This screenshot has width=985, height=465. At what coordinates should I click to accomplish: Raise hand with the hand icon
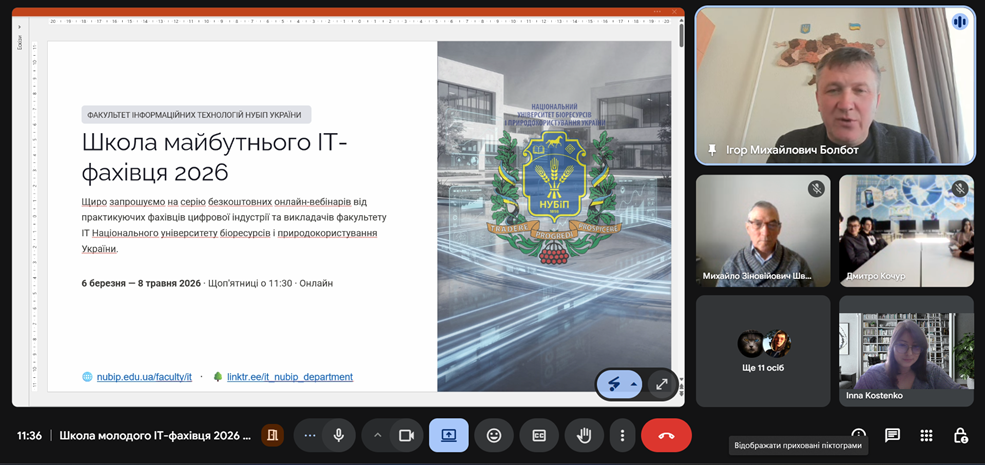pyautogui.click(x=584, y=435)
